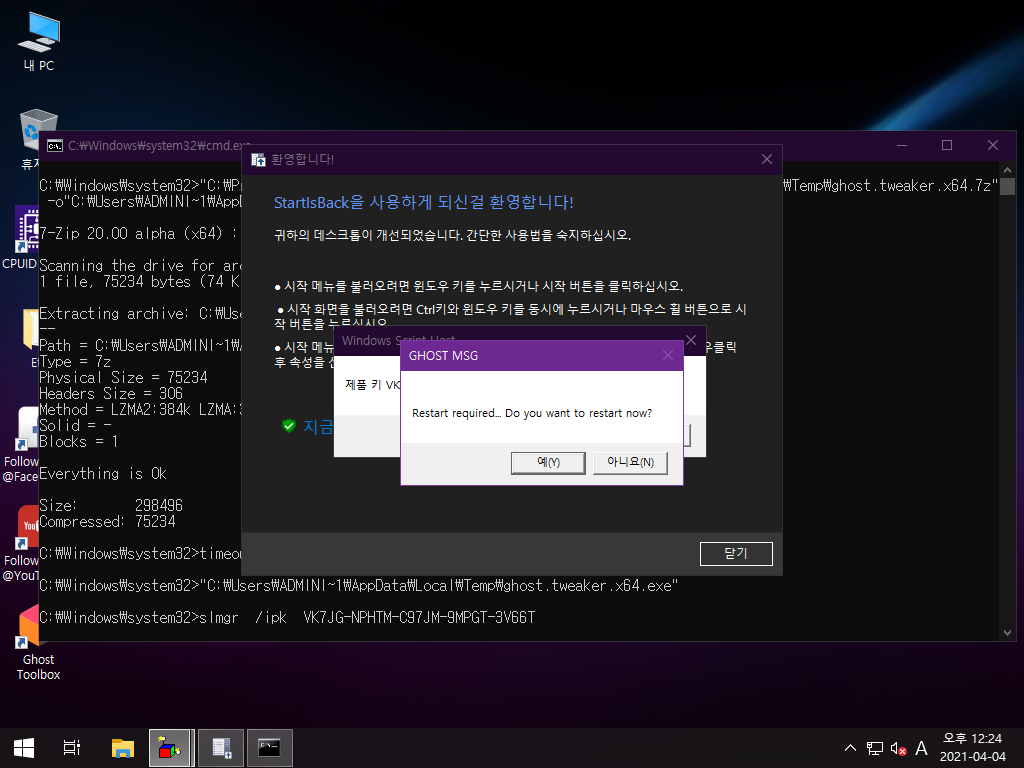Open the 내 PC desktop icon
1024x768 pixels.
click(39, 42)
